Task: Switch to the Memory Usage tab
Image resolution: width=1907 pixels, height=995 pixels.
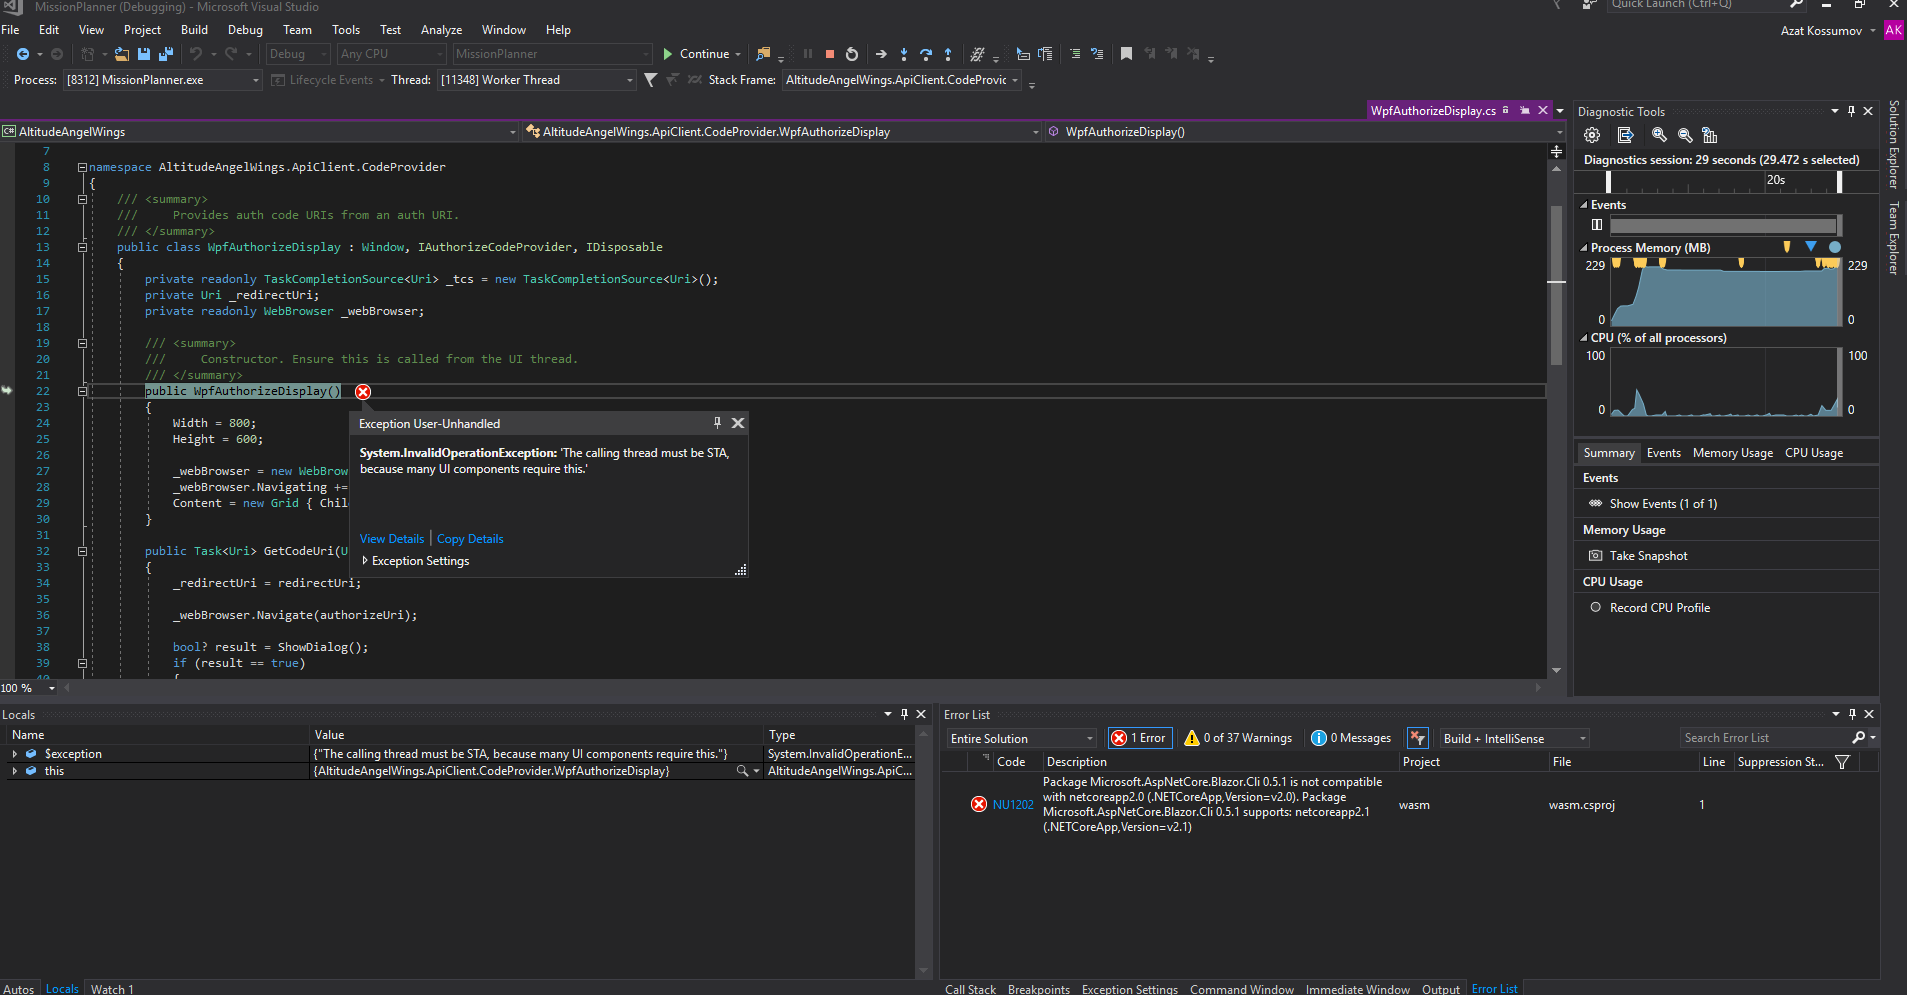Action: pos(1733,453)
